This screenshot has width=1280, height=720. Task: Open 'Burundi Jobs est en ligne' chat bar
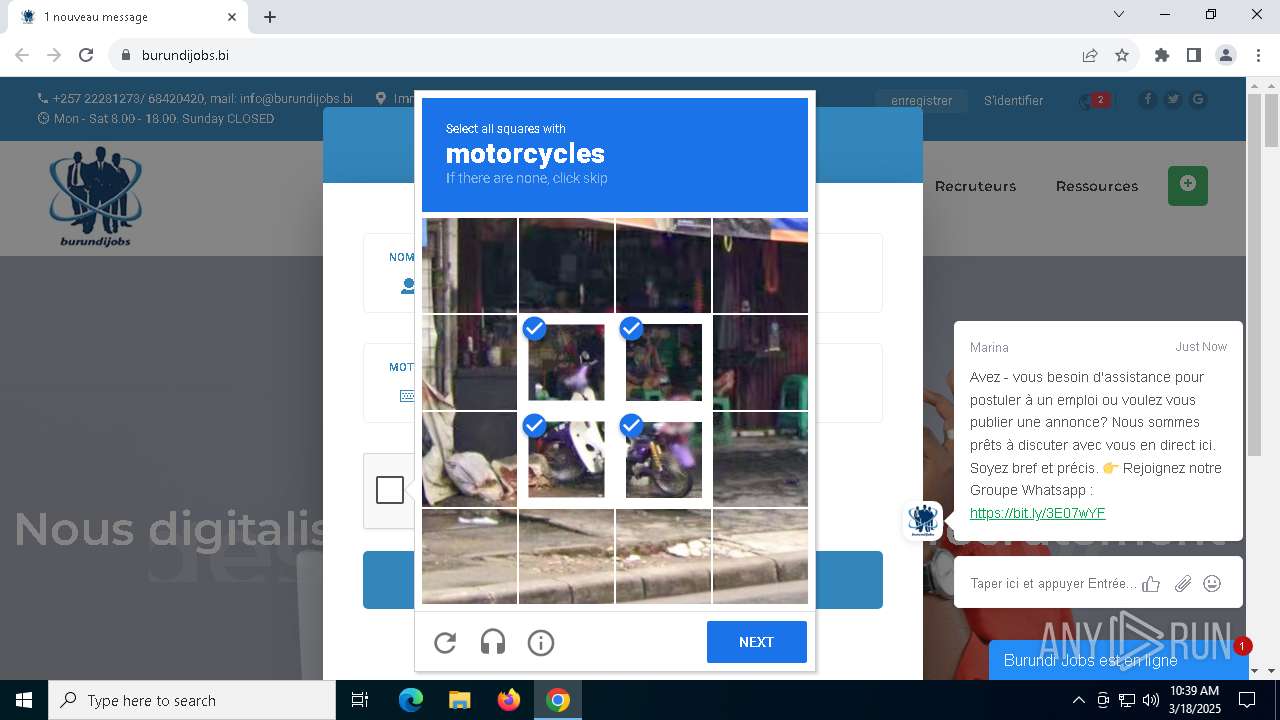(1118, 660)
